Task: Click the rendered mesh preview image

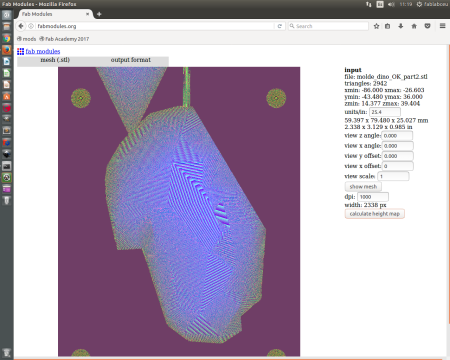Action: [179, 212]
